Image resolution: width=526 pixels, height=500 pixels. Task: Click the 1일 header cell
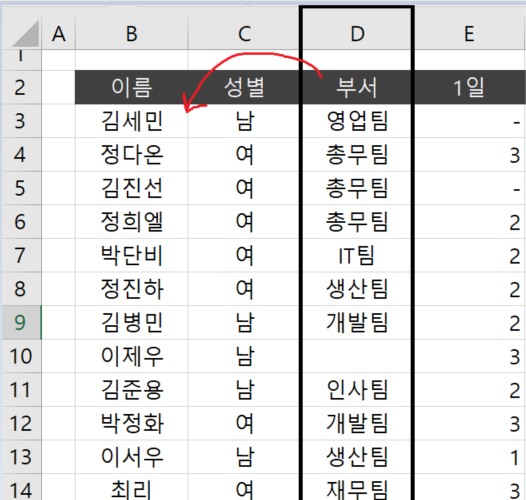tap(470, 87)
